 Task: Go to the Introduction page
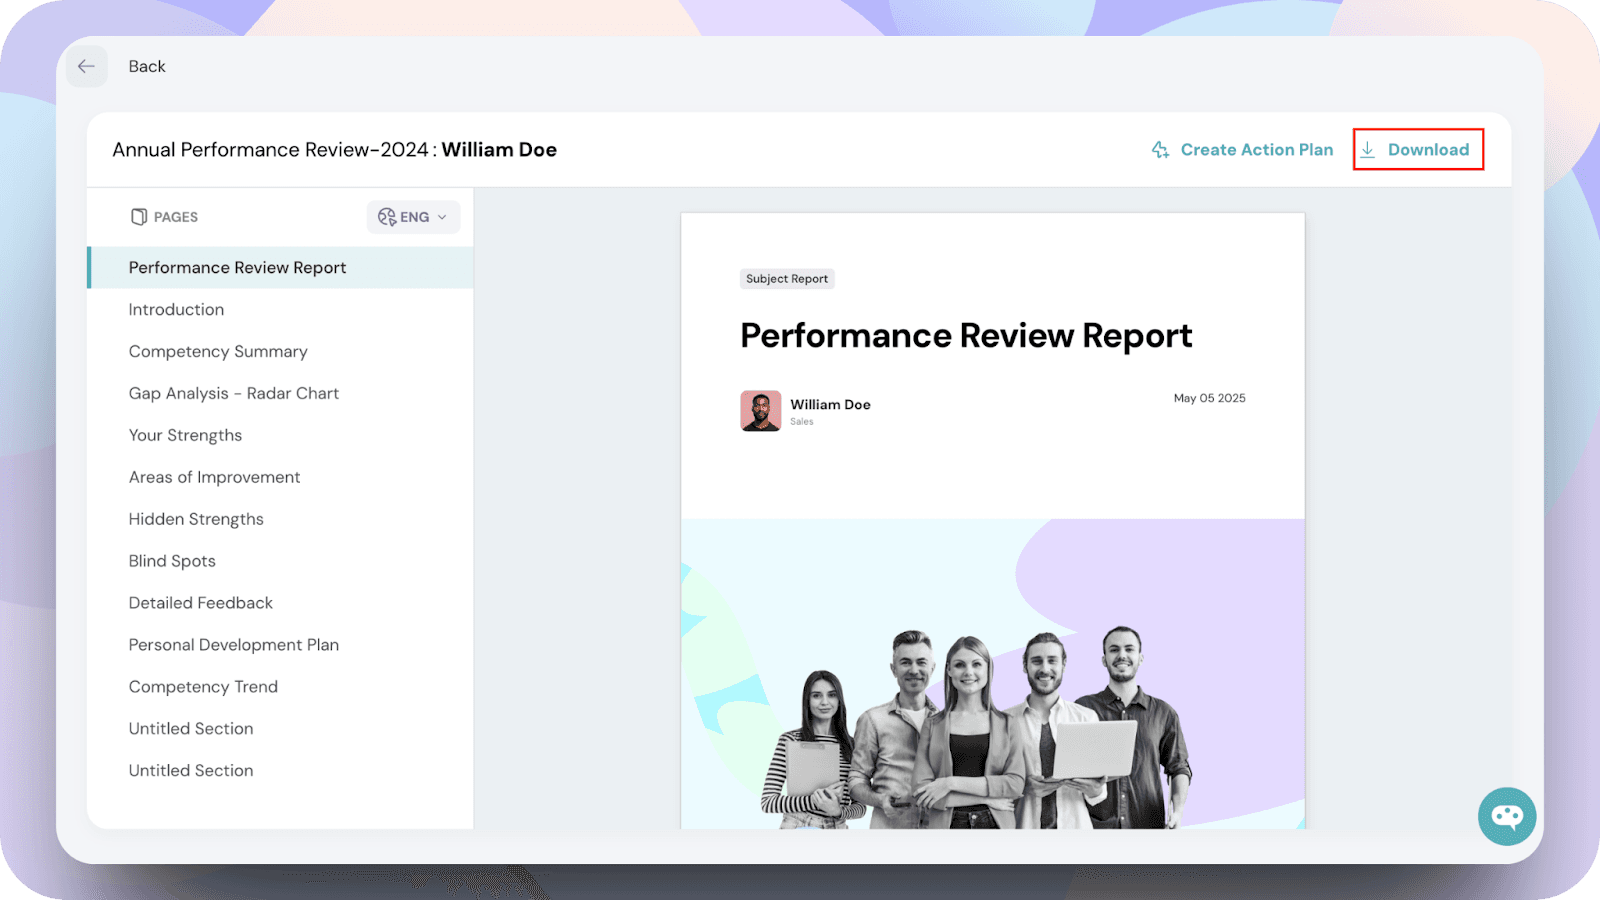click(x=176, y=310)
